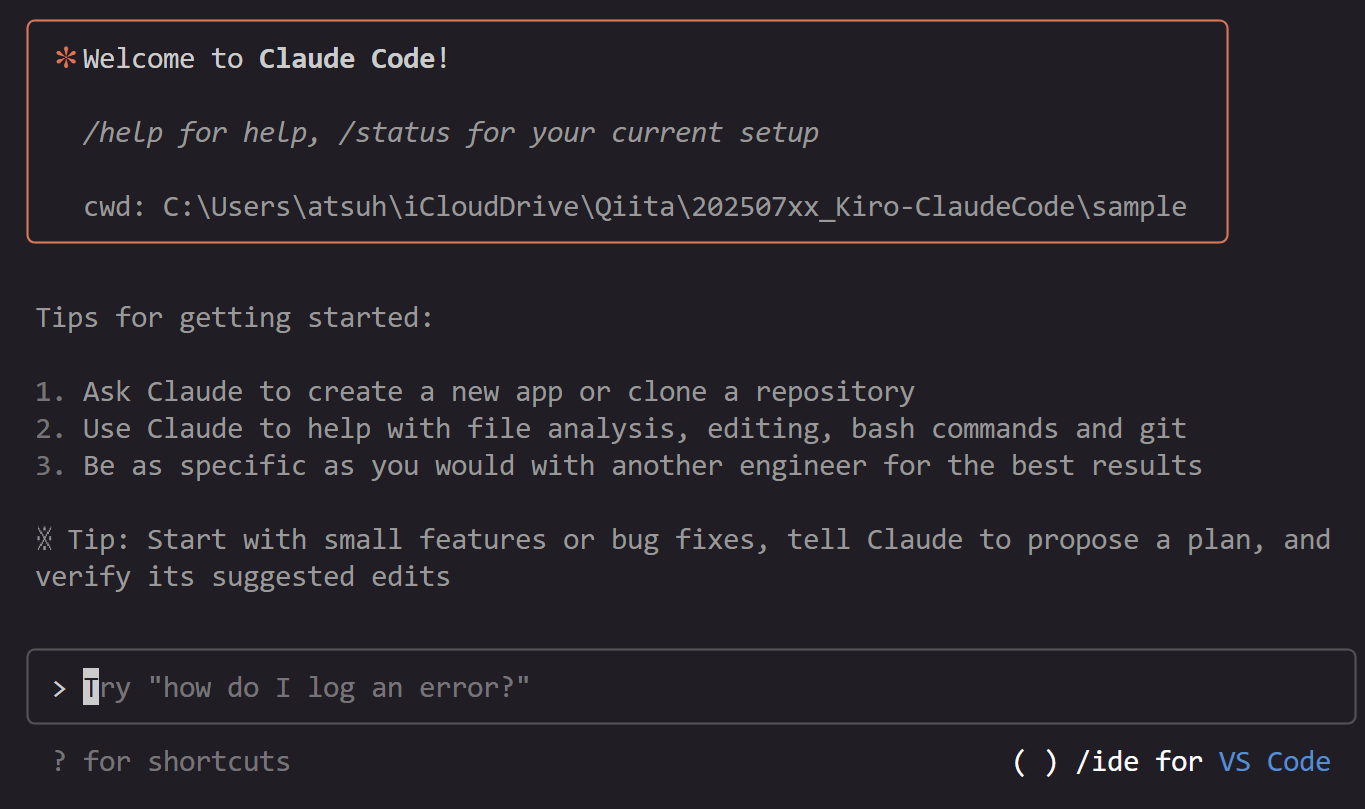Screen dimensions: 1365x809
Task: Select the Tips for getting started heading
Action: [233, 317]
